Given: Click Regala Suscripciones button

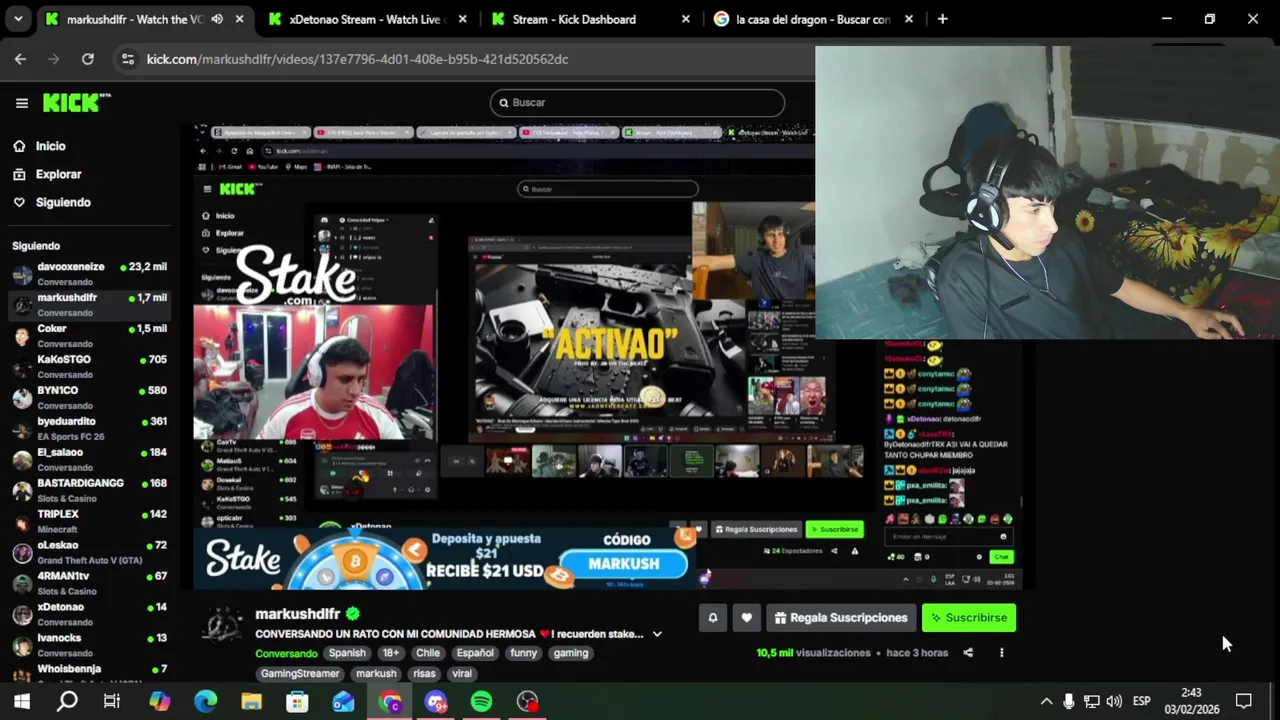Looking at the screenshot, I should [x=841, y=618].
